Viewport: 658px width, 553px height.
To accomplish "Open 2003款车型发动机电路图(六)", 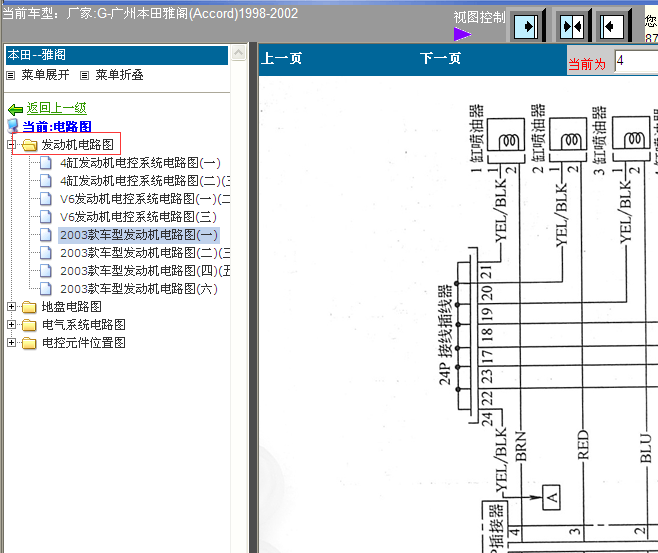I will [139, 289].
